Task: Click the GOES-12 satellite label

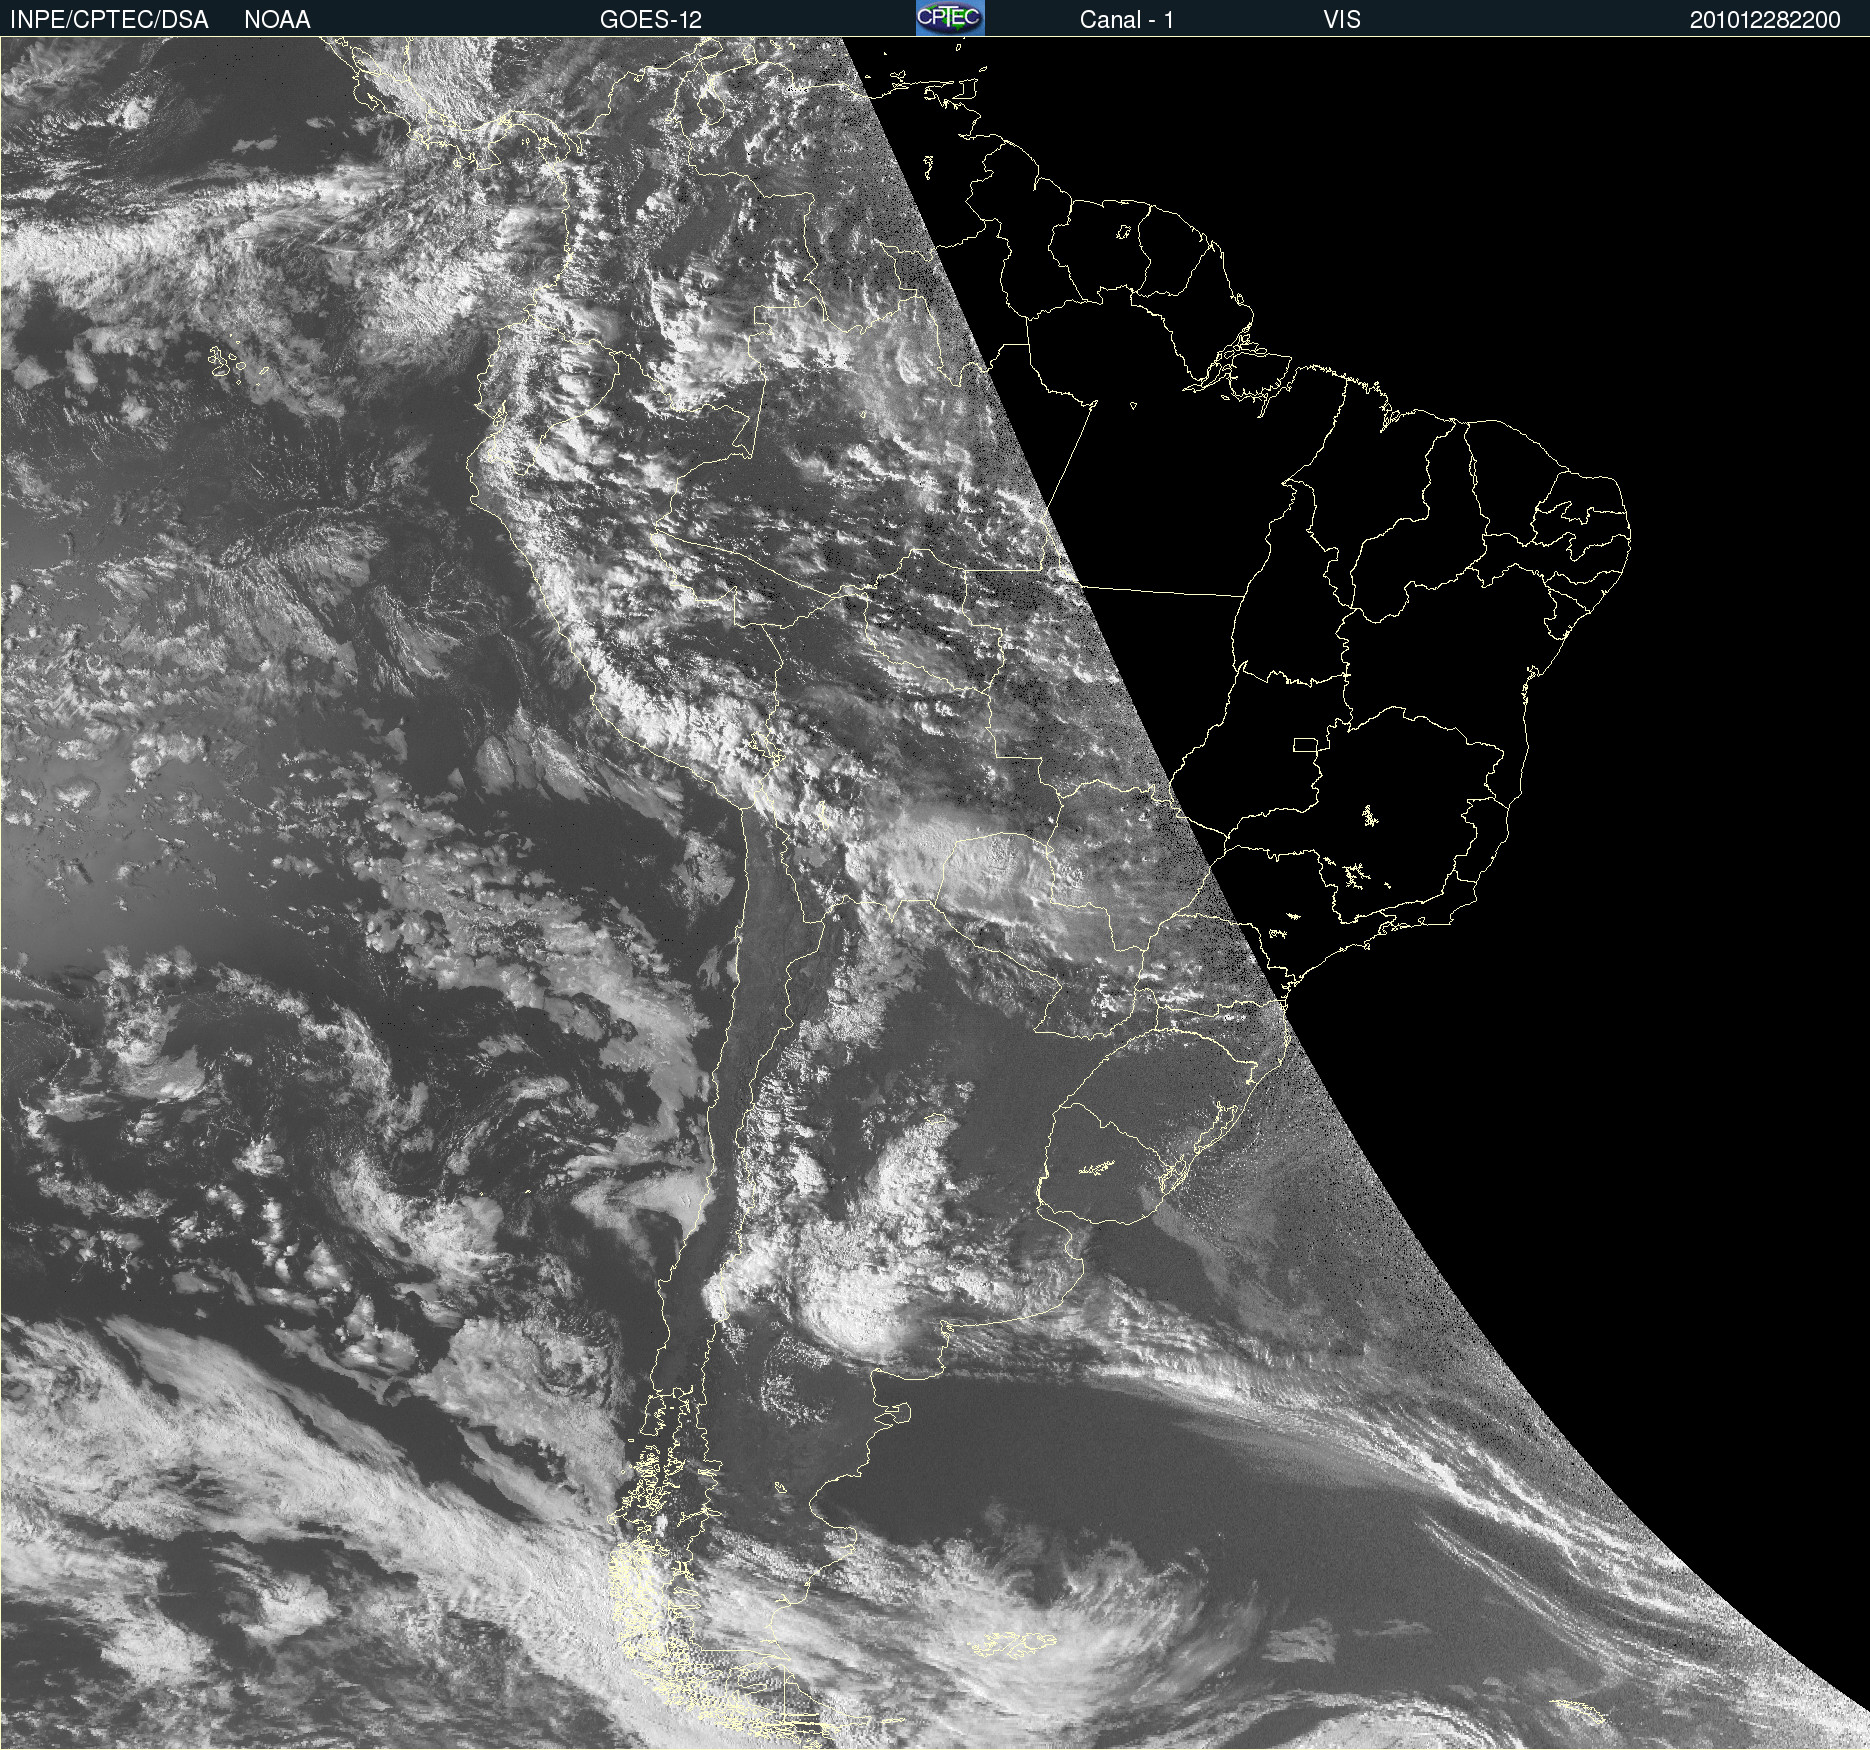Action: tap(651, 20)
